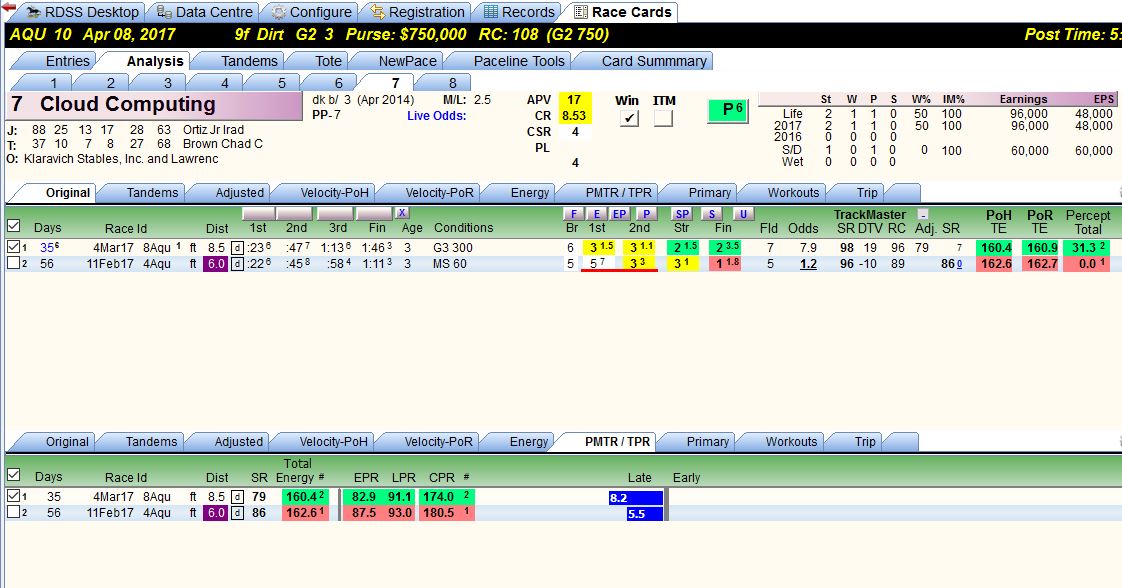Image resolution: width=1122 pixels, height=588 pixels.
Task: Click the green 31.3 Percept Total cell
Action: coord(1088,248)
